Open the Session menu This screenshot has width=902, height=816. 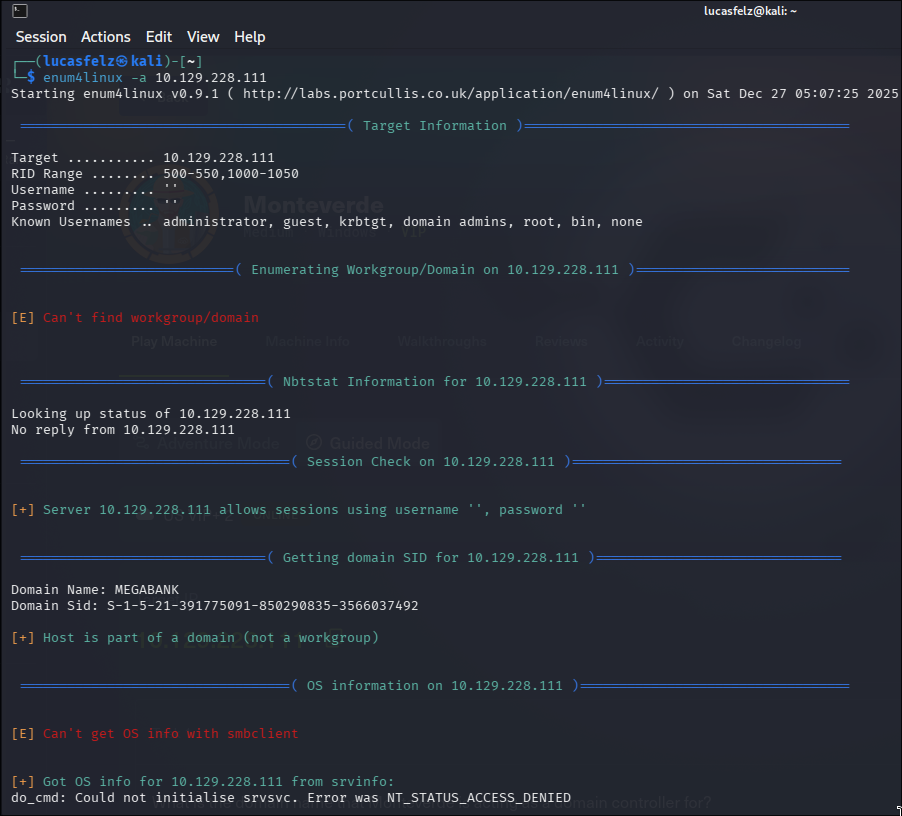pos(41,37)
